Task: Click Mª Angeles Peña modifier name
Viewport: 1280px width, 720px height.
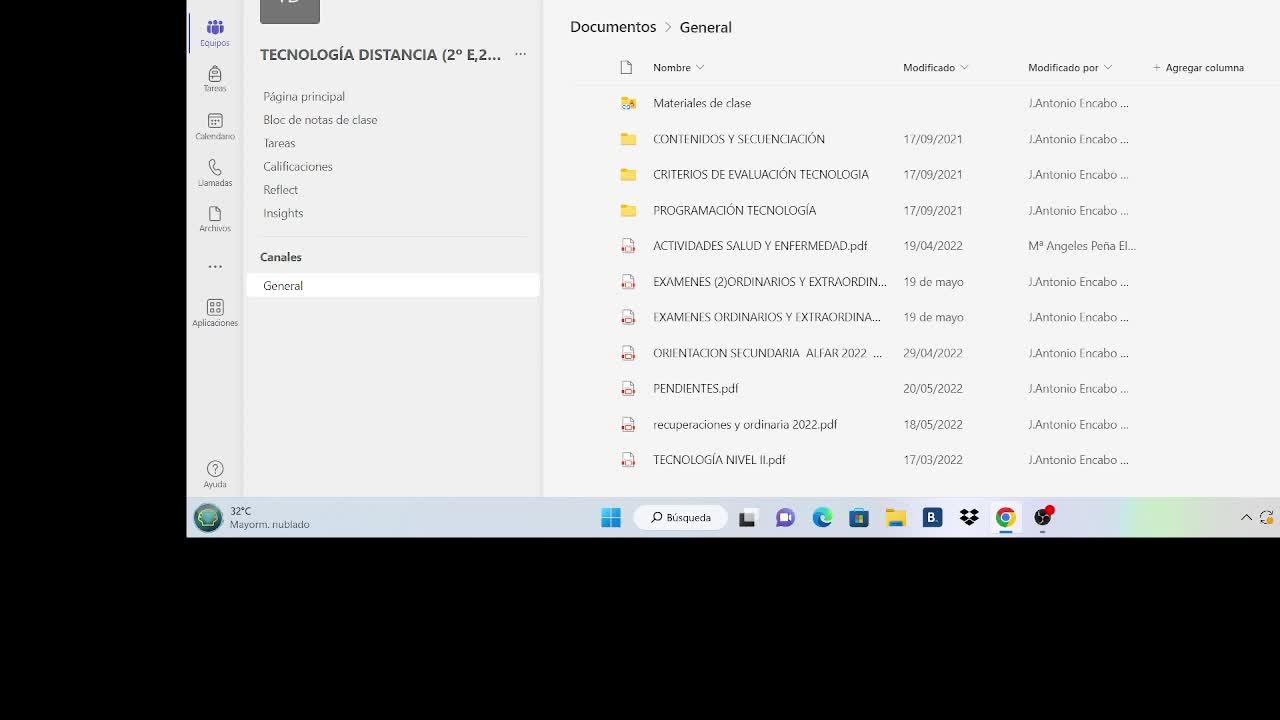Action: point(1082,246)
